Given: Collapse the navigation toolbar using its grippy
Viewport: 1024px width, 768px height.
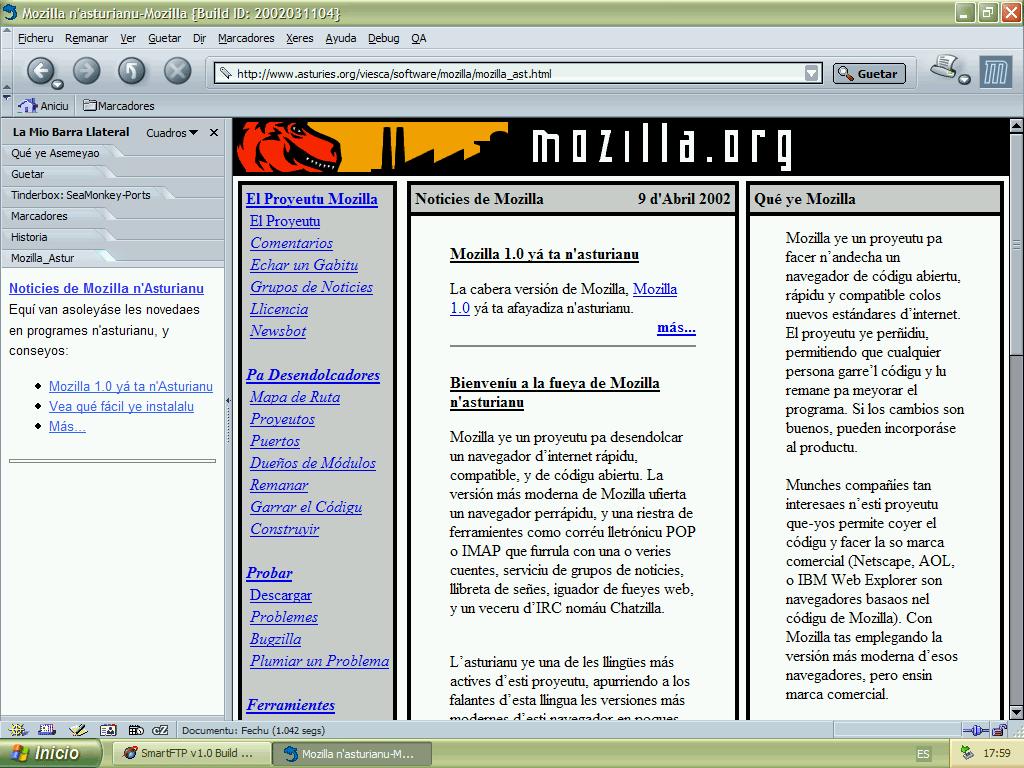Looking at the screenshot, I should pyautogui.click(x=7, y=70).
